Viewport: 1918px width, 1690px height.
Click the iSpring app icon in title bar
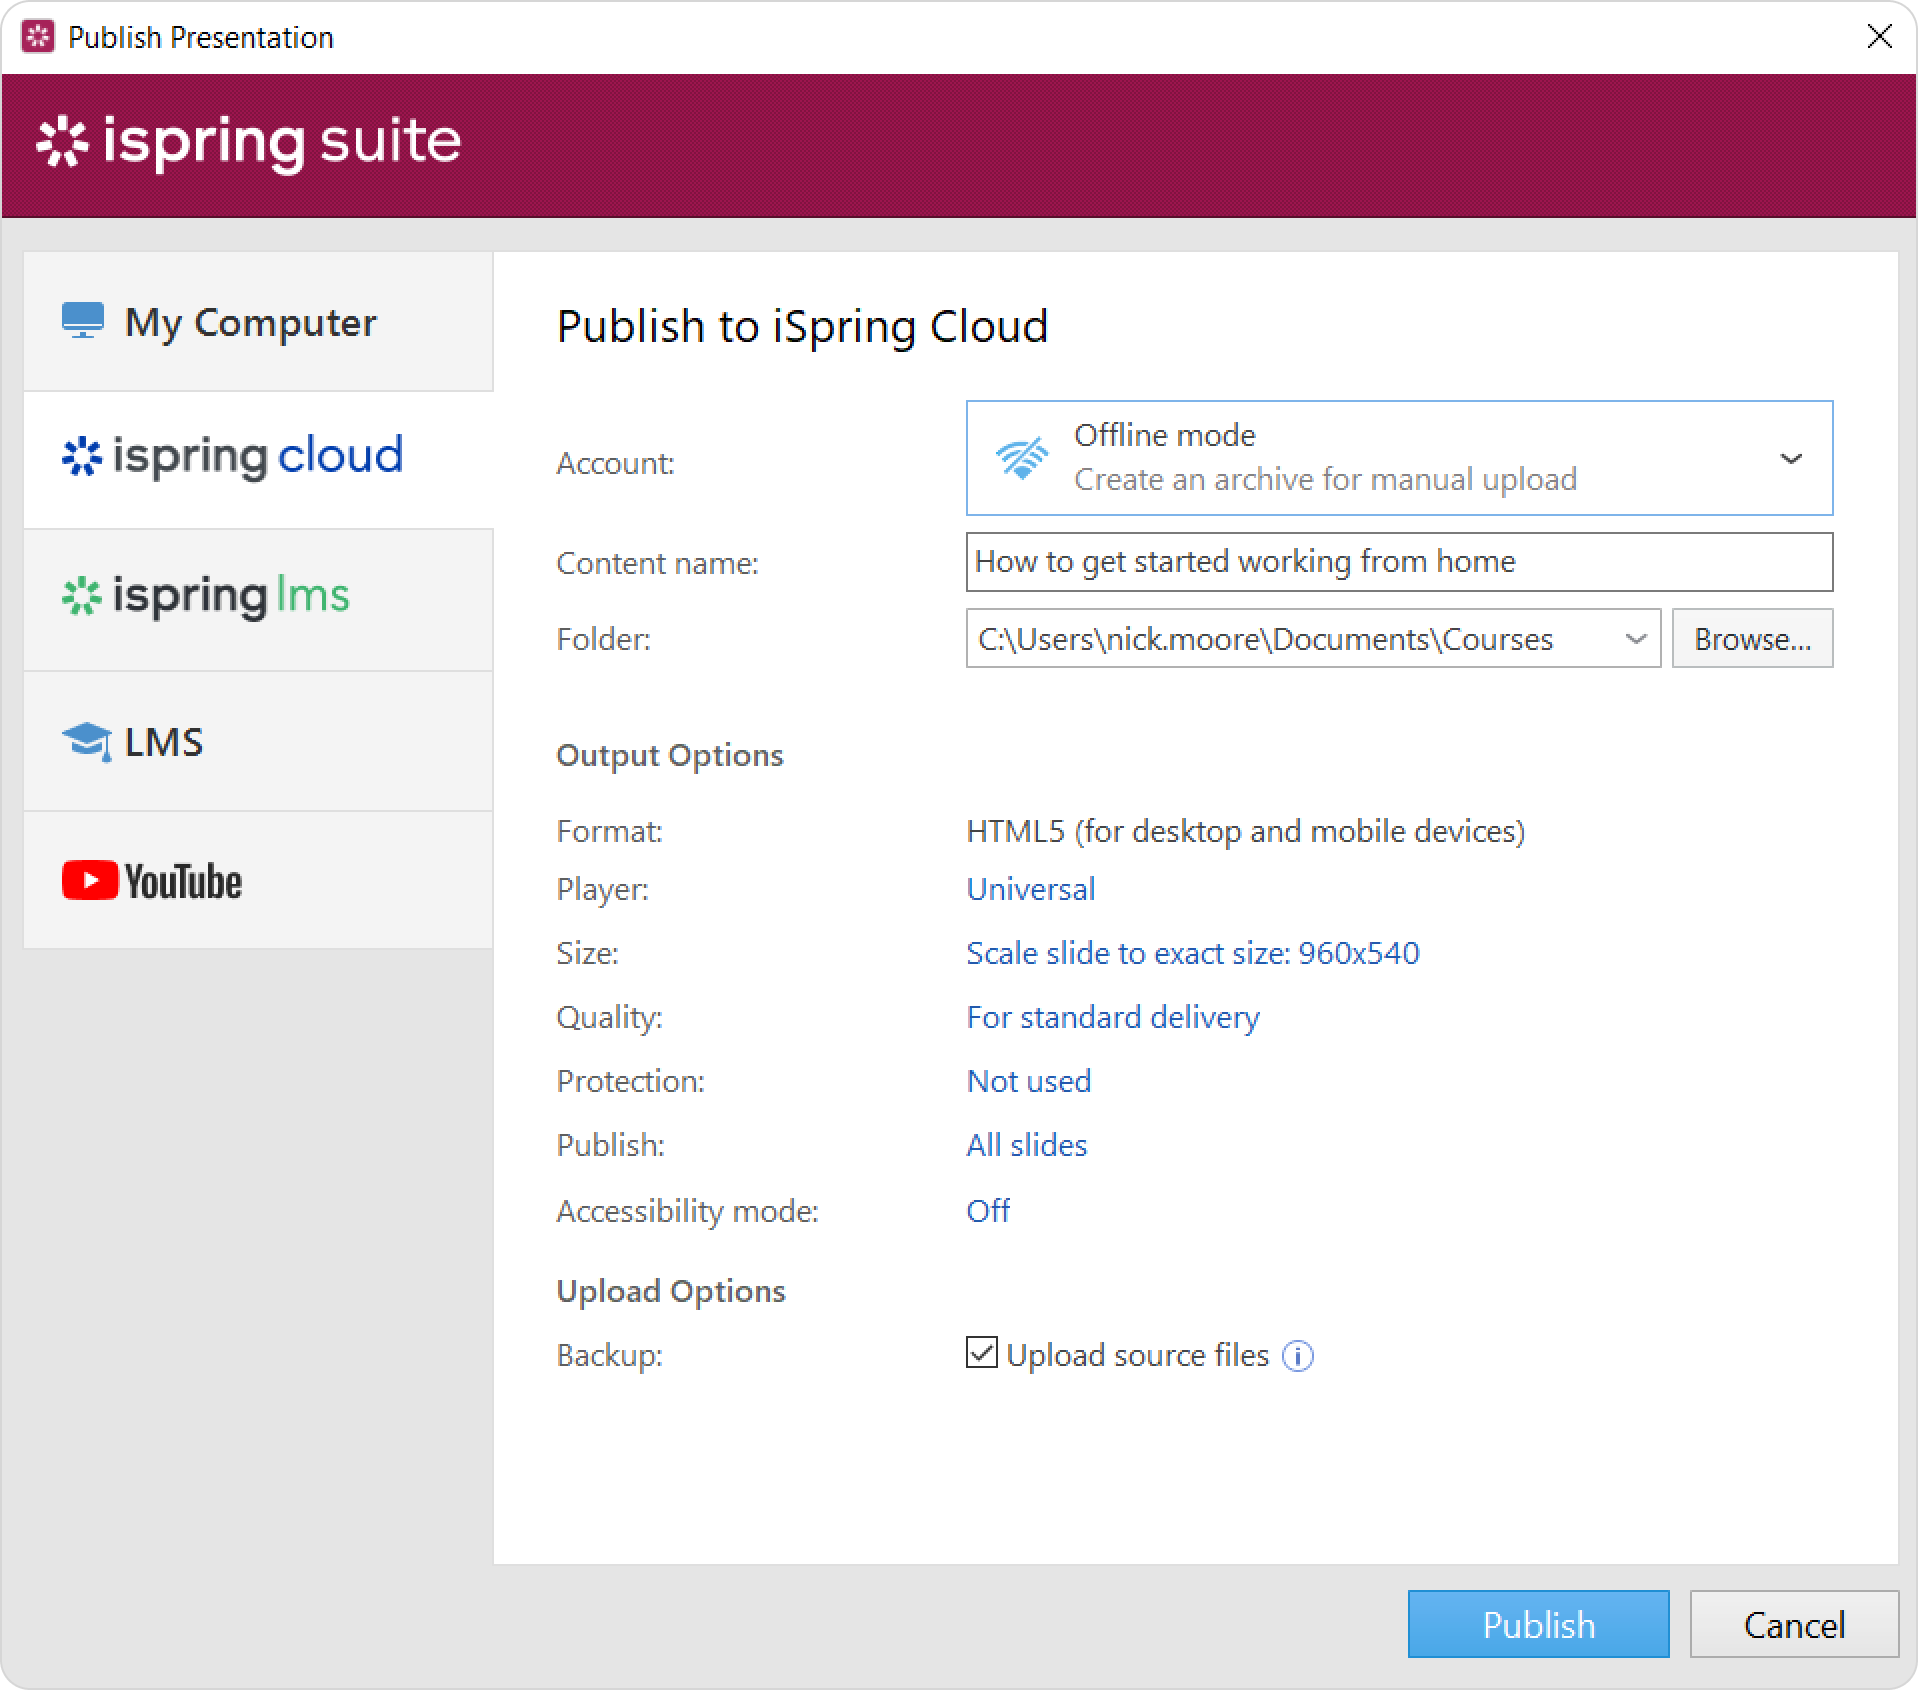coord(38,37)
